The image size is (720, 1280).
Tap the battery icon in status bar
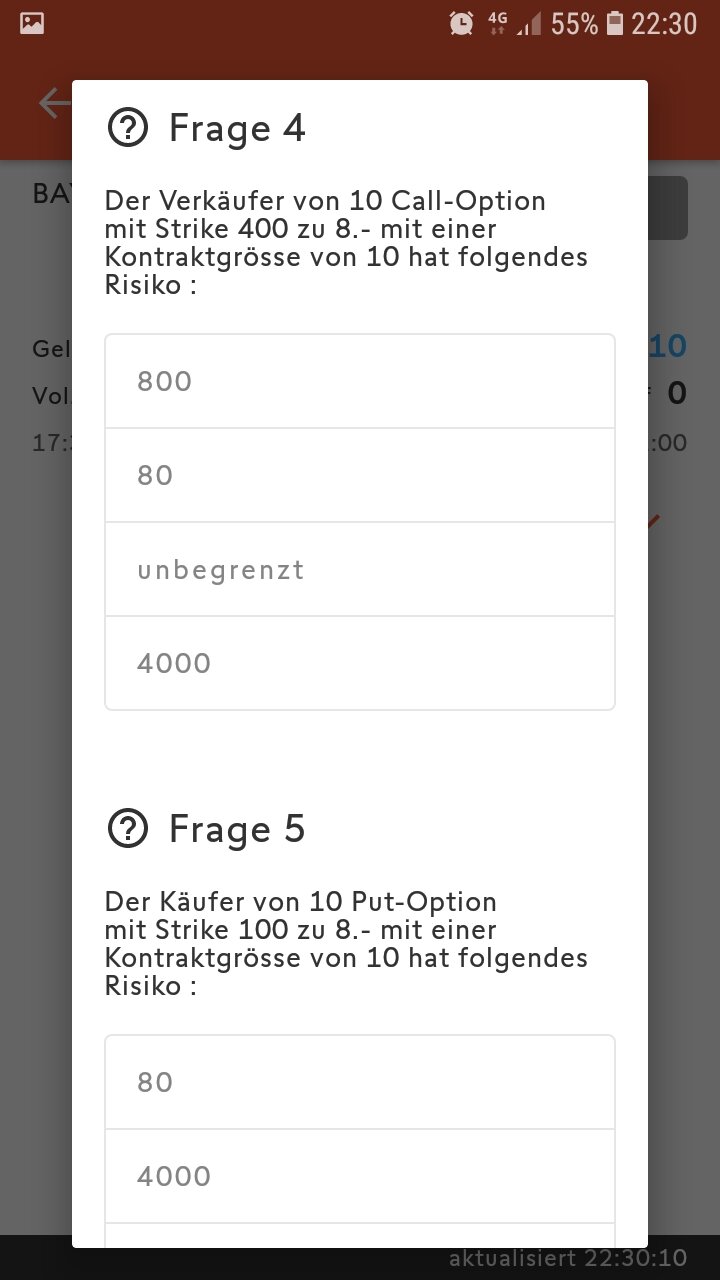(615, 23)
